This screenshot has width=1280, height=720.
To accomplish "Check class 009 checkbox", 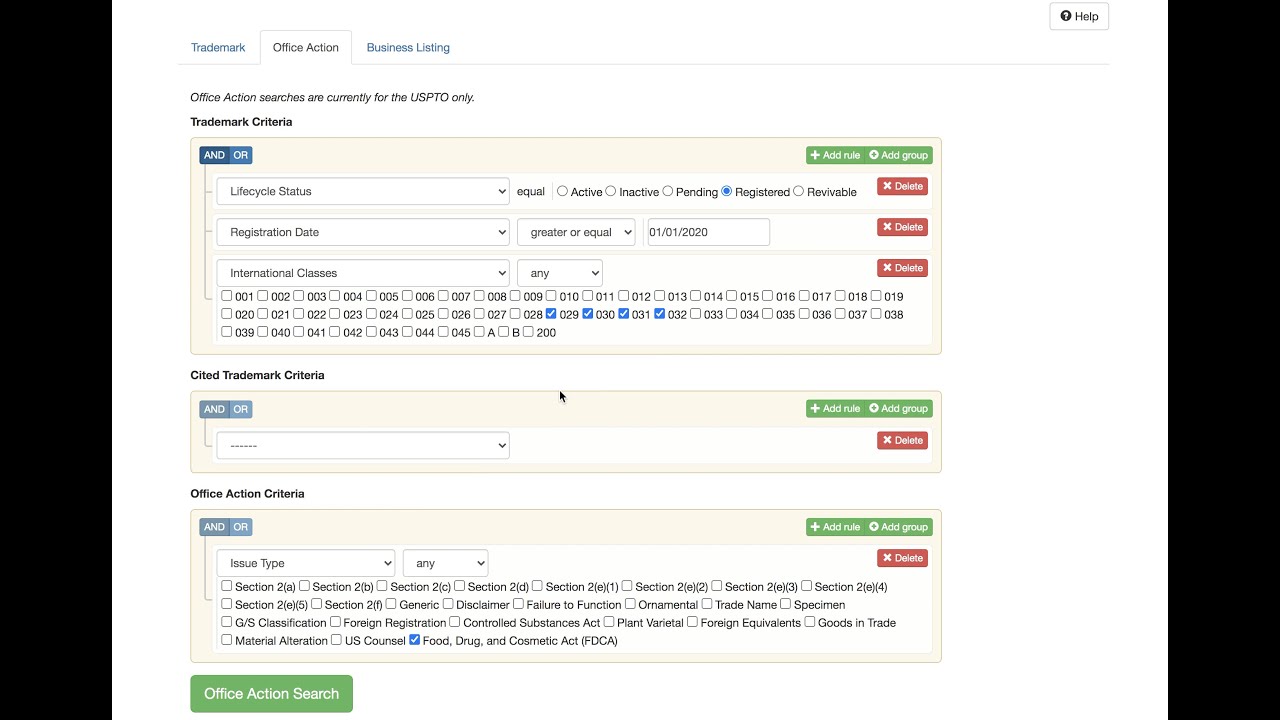I will pos(515,296).
